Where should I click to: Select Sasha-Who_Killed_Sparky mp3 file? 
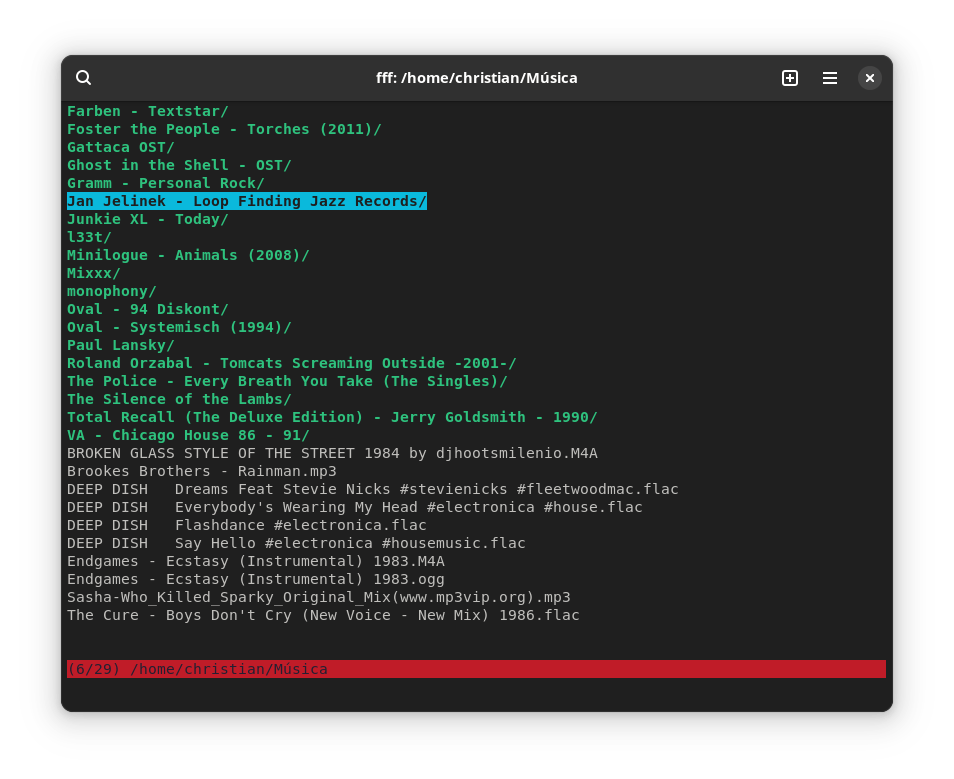(319, 597)
